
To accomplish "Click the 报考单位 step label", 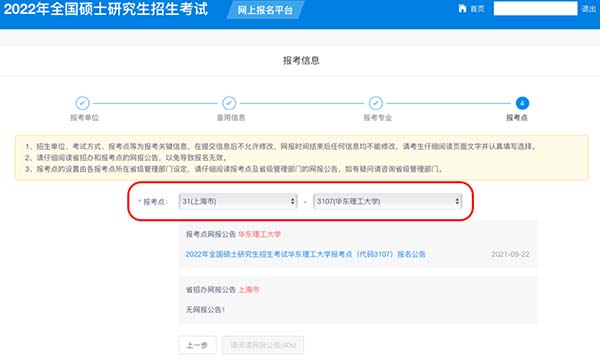I will [84, 118].
